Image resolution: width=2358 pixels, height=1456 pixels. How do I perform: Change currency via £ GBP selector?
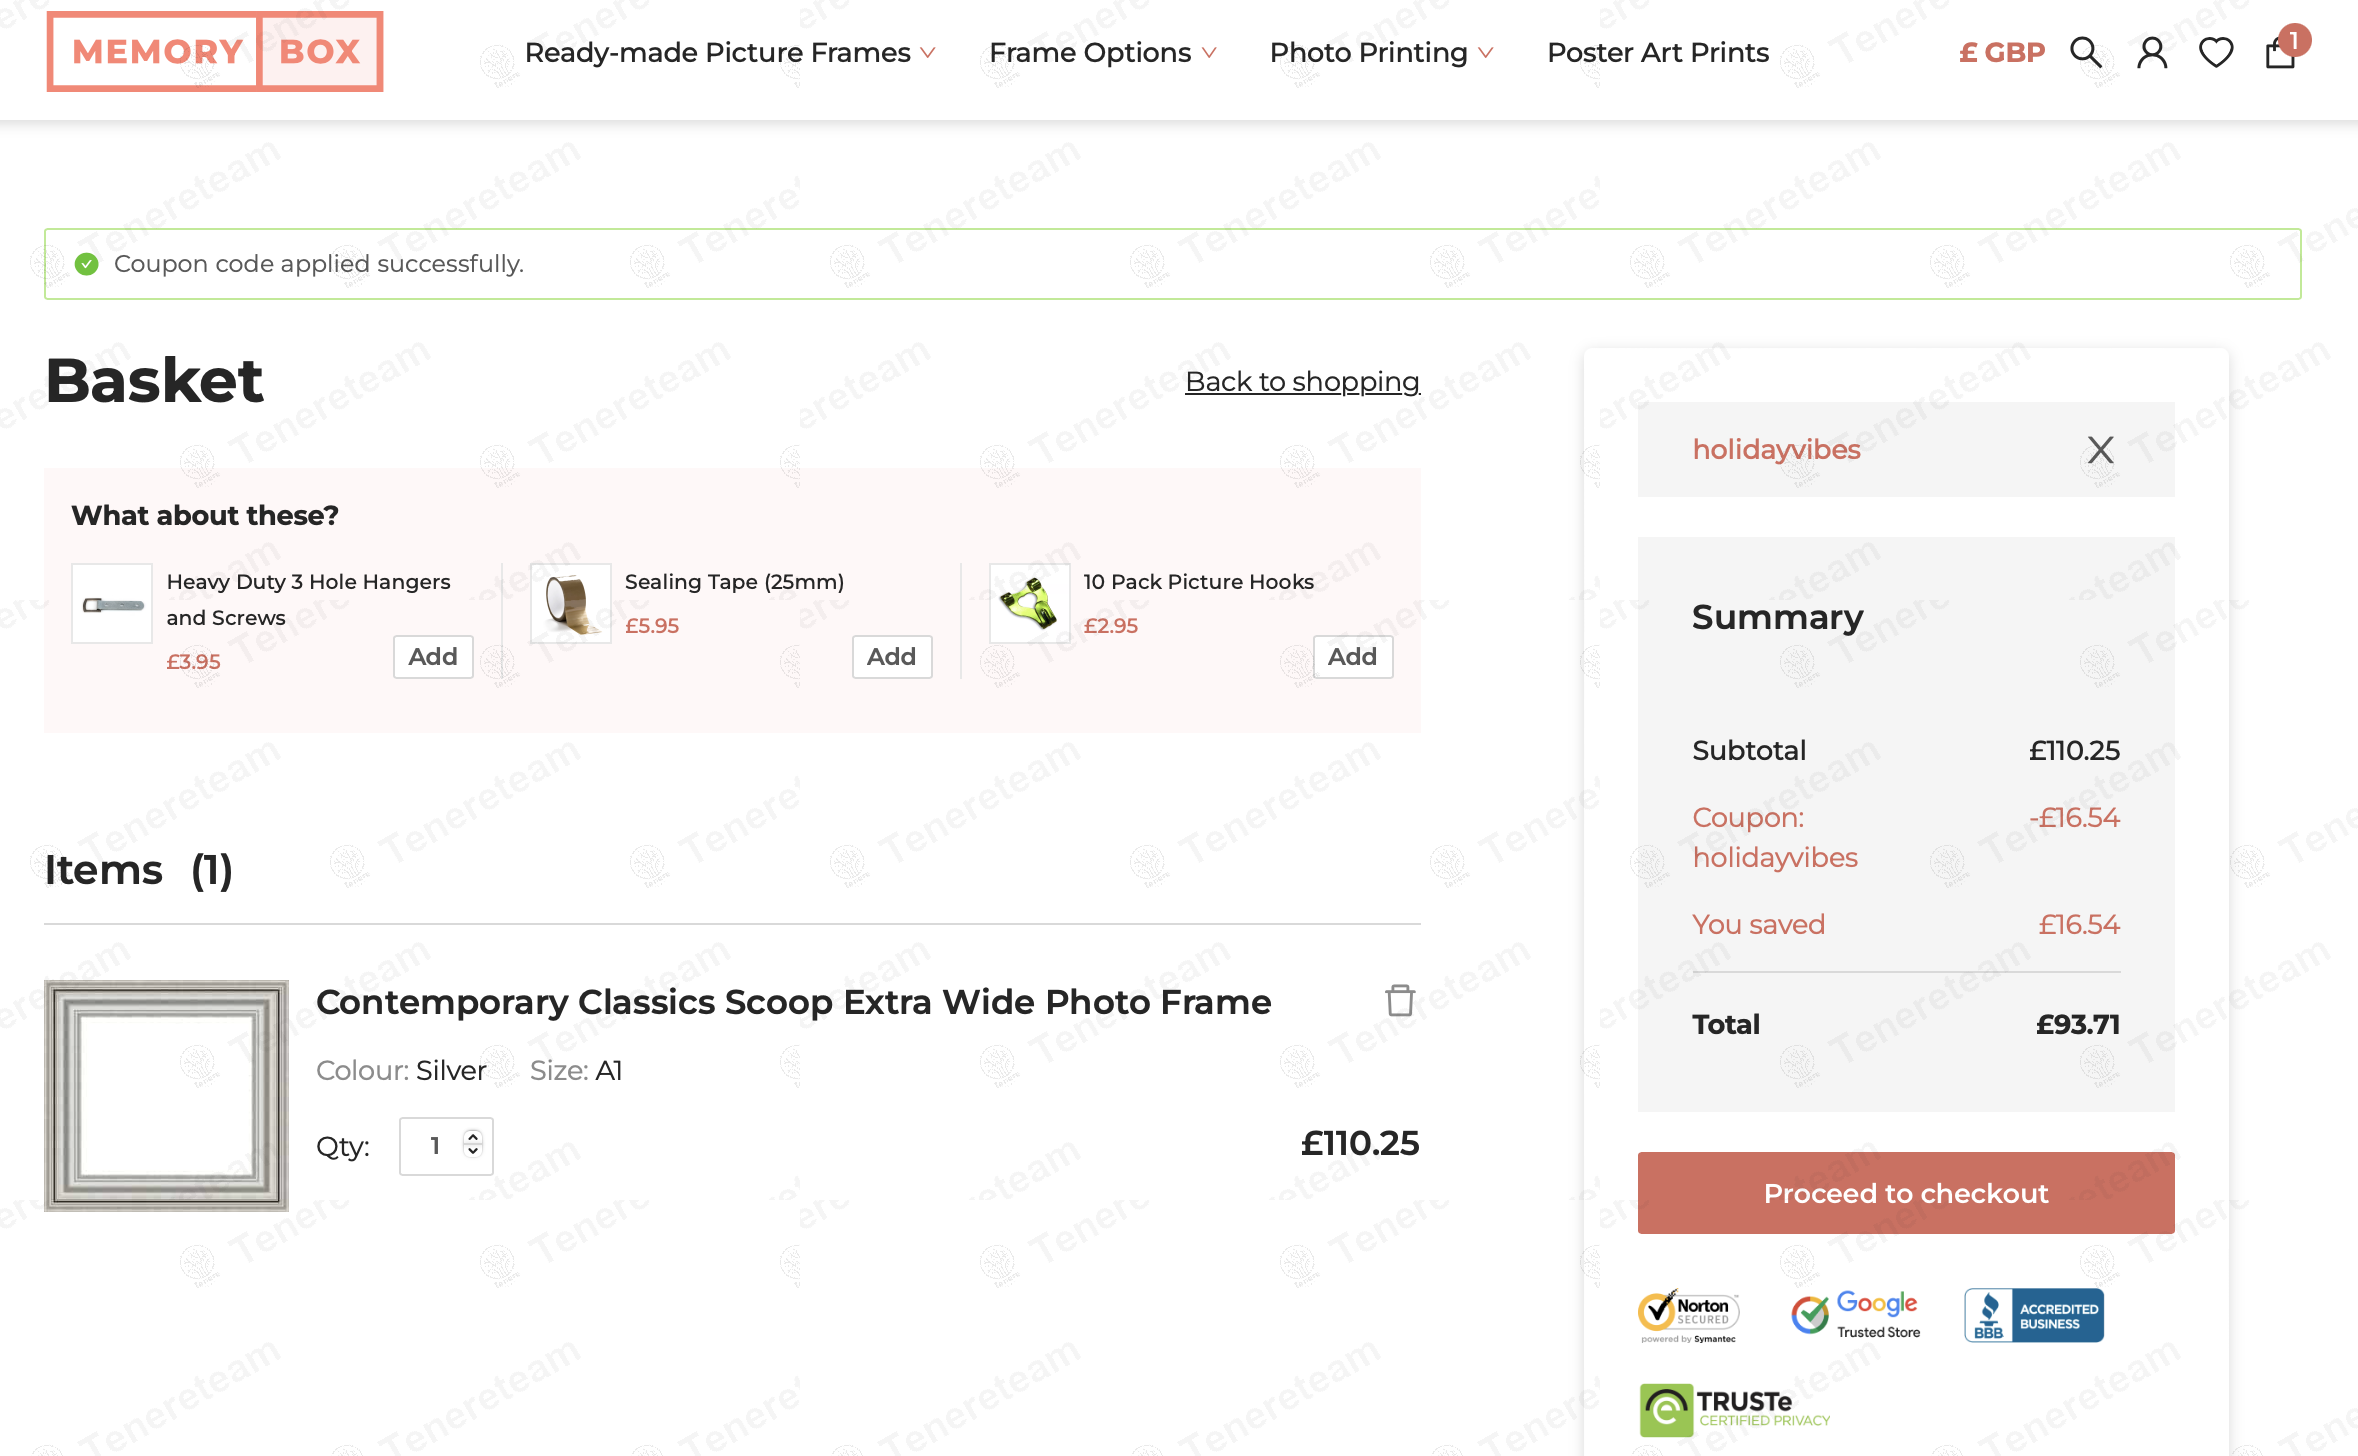coord(2002,52)
